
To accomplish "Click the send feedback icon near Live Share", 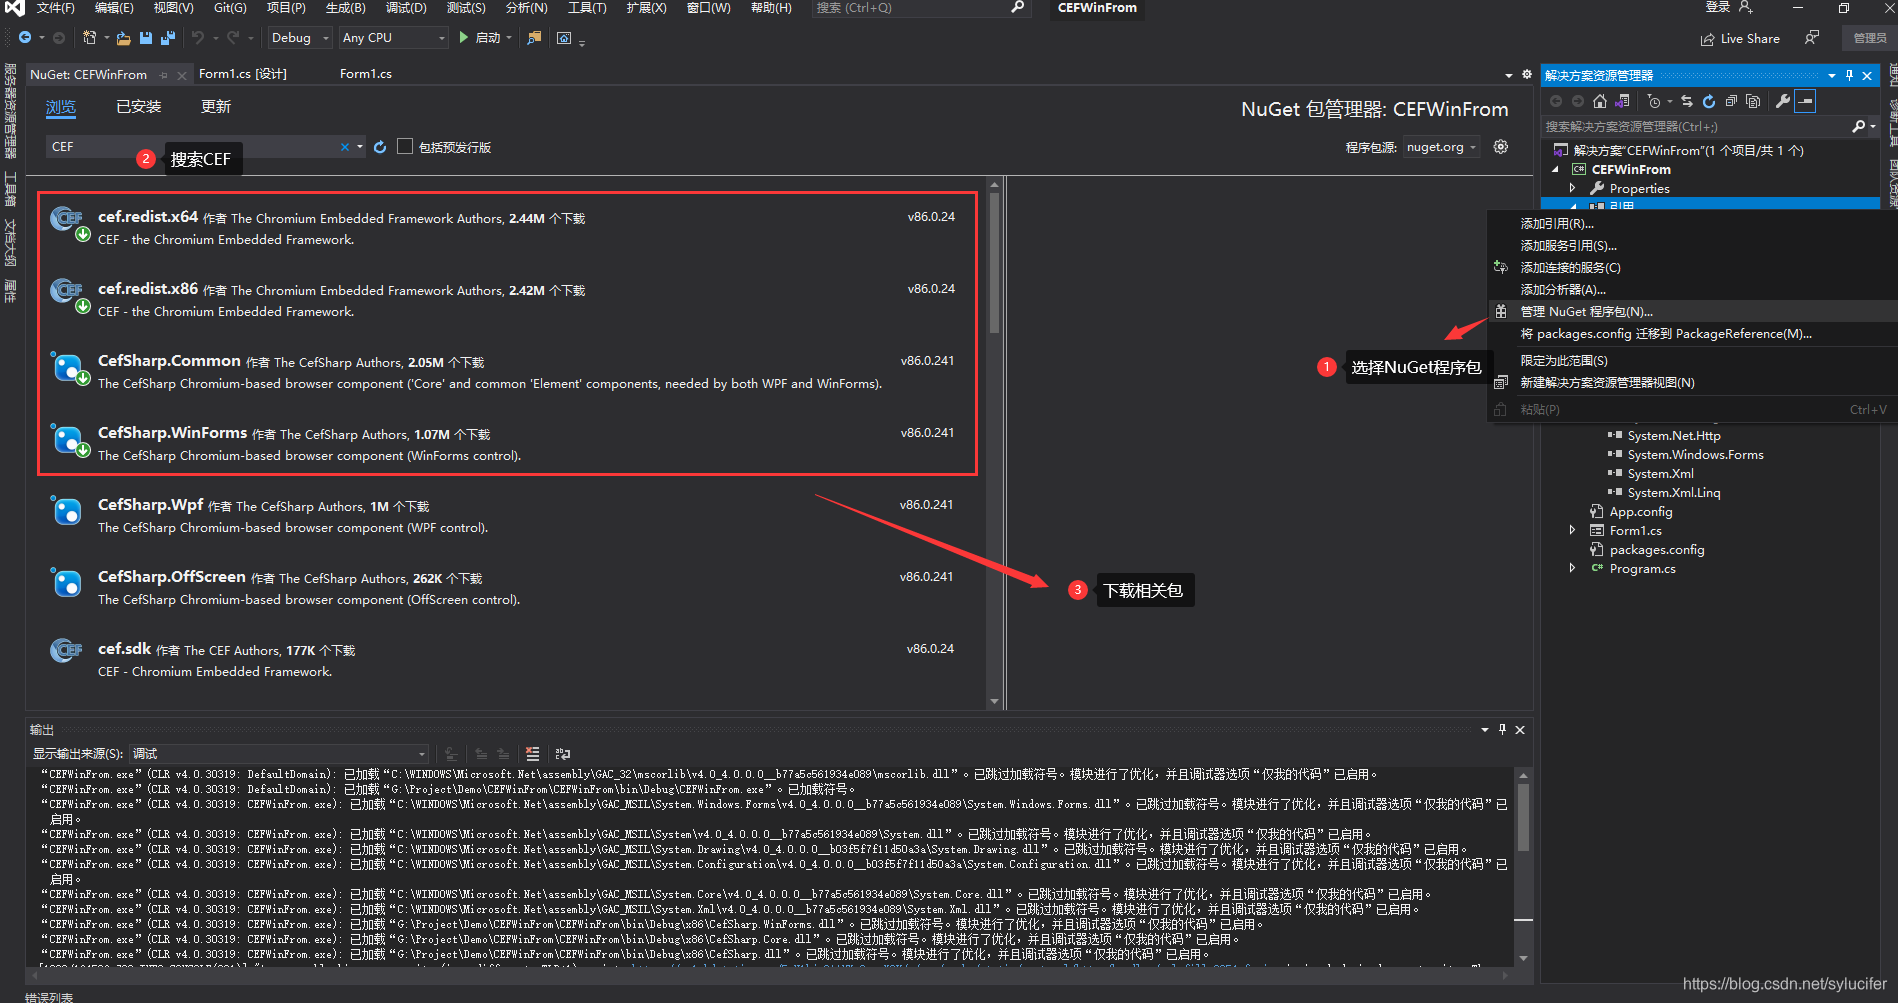I will pos(1812,38).
